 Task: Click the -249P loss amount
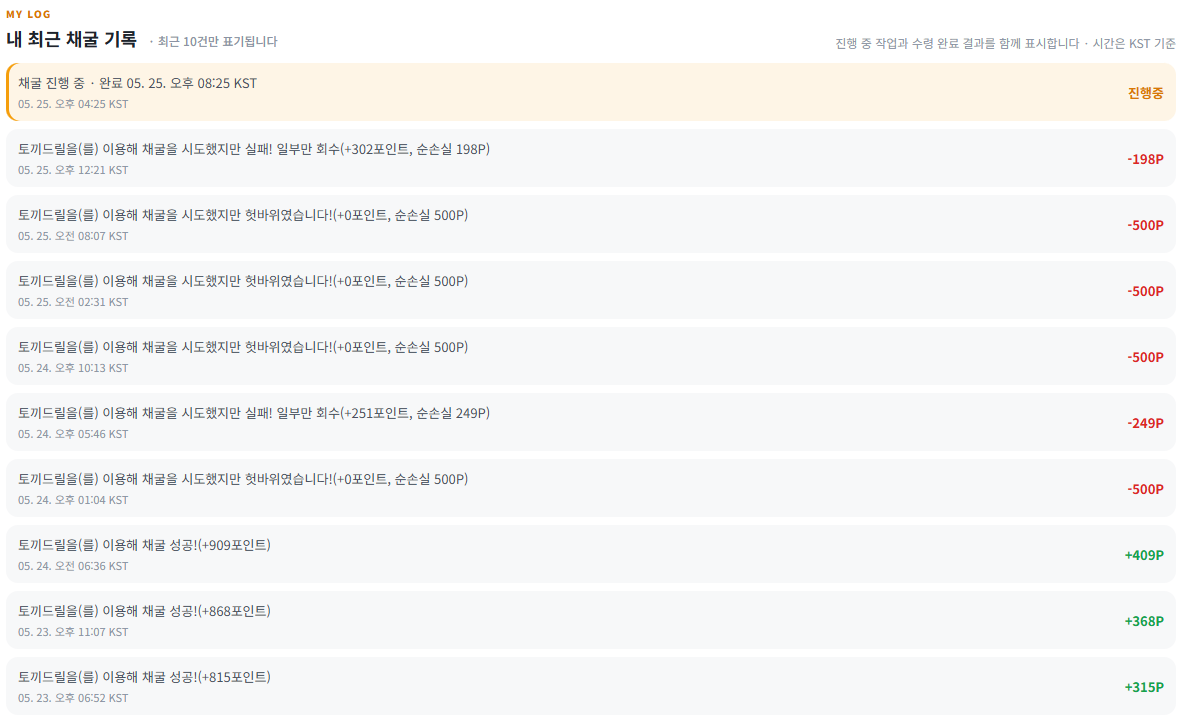pyautogui.click(x=1145, y=423)
